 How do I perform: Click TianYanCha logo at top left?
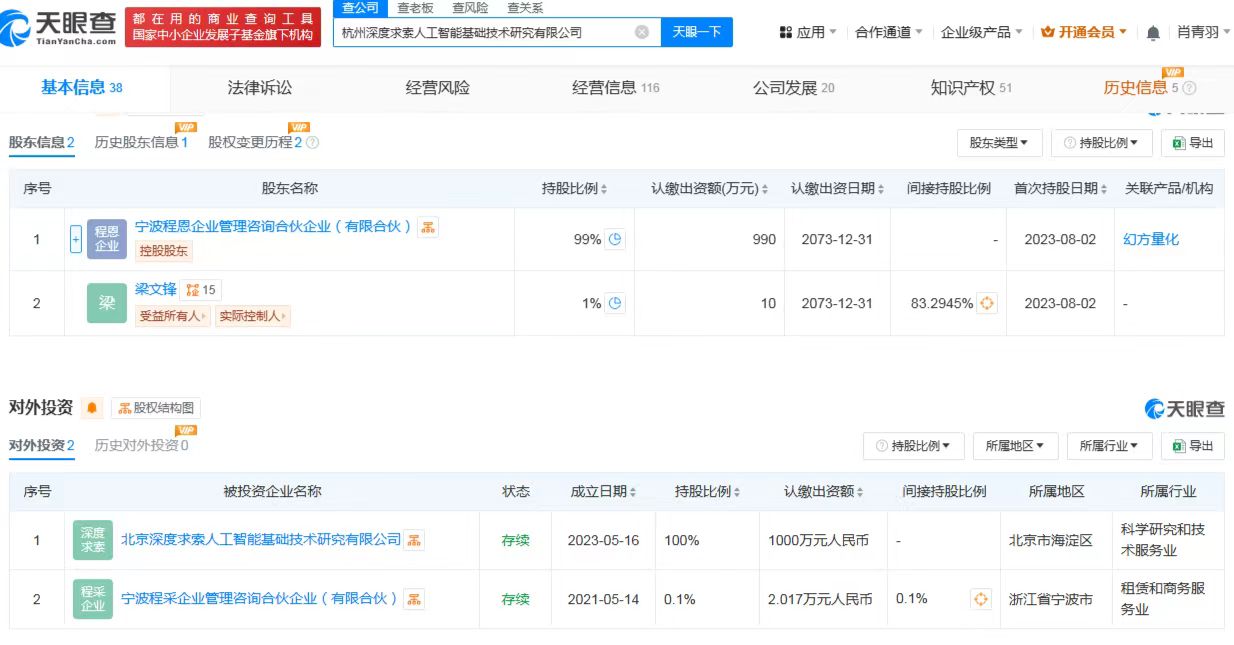(58, 28)
